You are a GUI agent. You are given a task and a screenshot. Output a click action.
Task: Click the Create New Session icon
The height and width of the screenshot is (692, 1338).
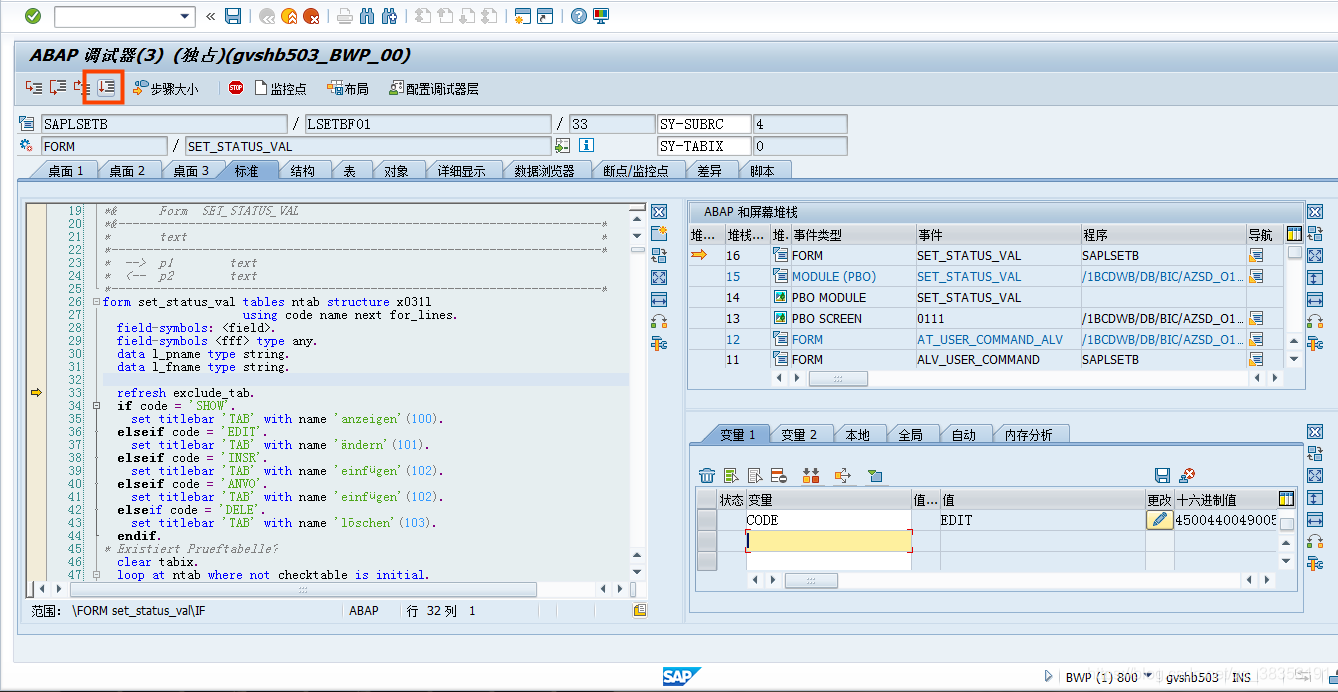pyautogui.click(x=522, y=16)
